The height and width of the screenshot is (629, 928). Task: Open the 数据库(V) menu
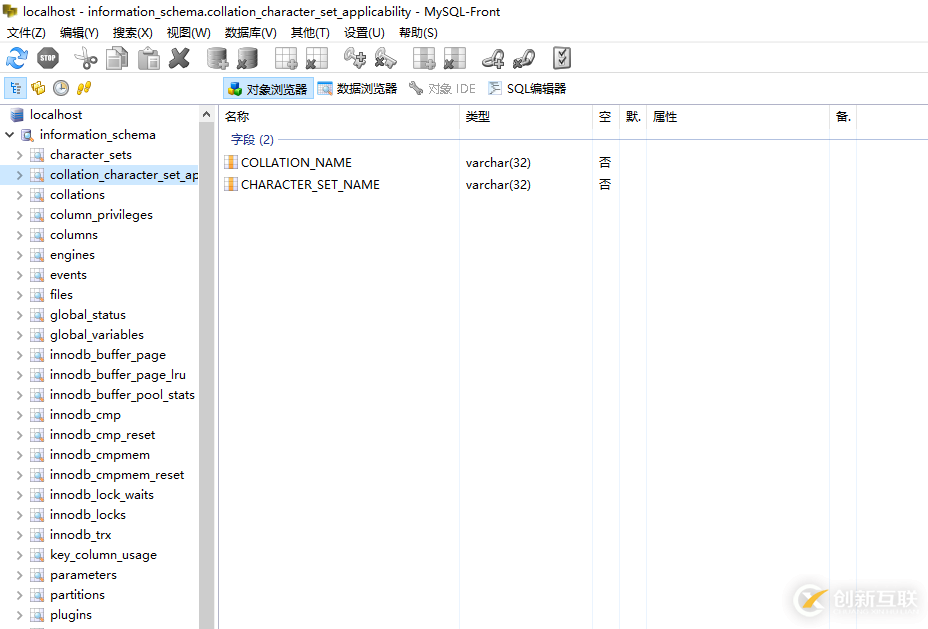click(x=250, y=33)
